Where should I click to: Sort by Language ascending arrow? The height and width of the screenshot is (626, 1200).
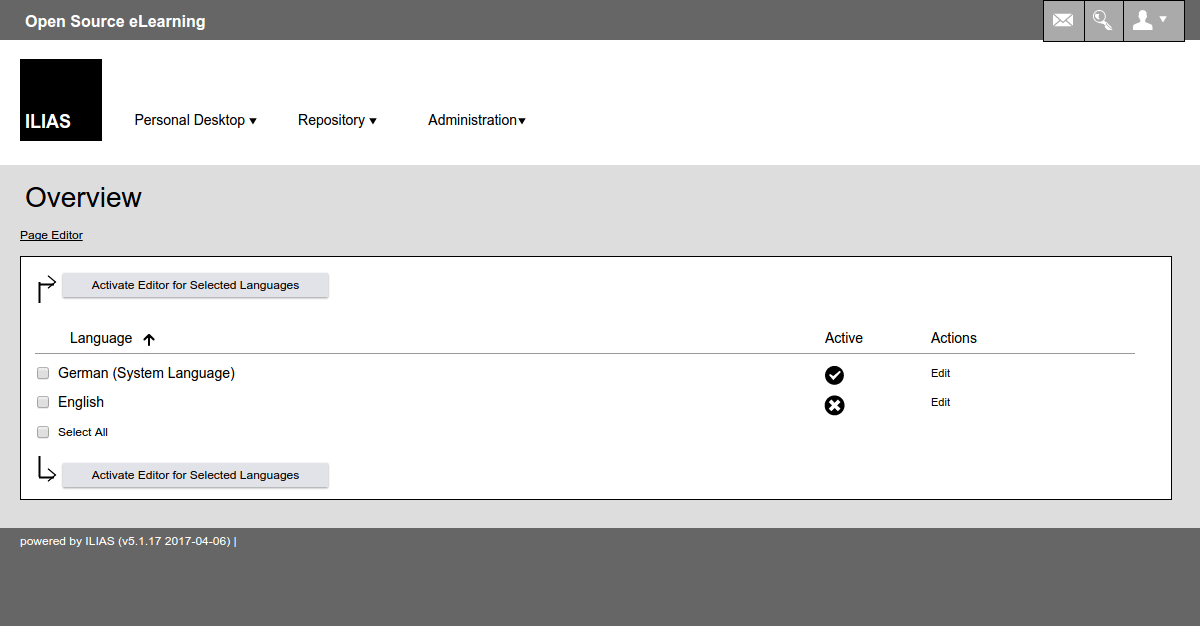[x=149, y=340]
